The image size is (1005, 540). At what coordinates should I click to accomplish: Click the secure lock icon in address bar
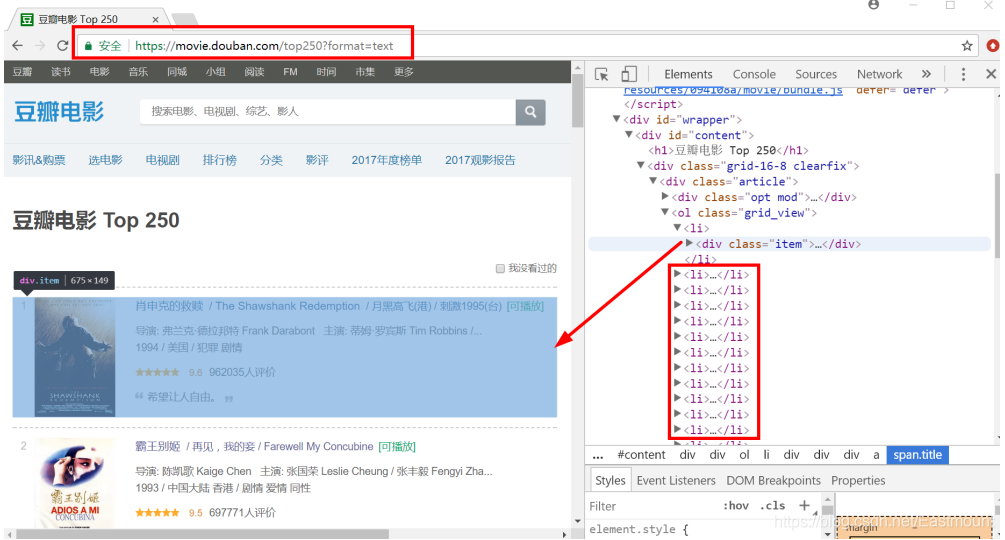pos(88,45)
